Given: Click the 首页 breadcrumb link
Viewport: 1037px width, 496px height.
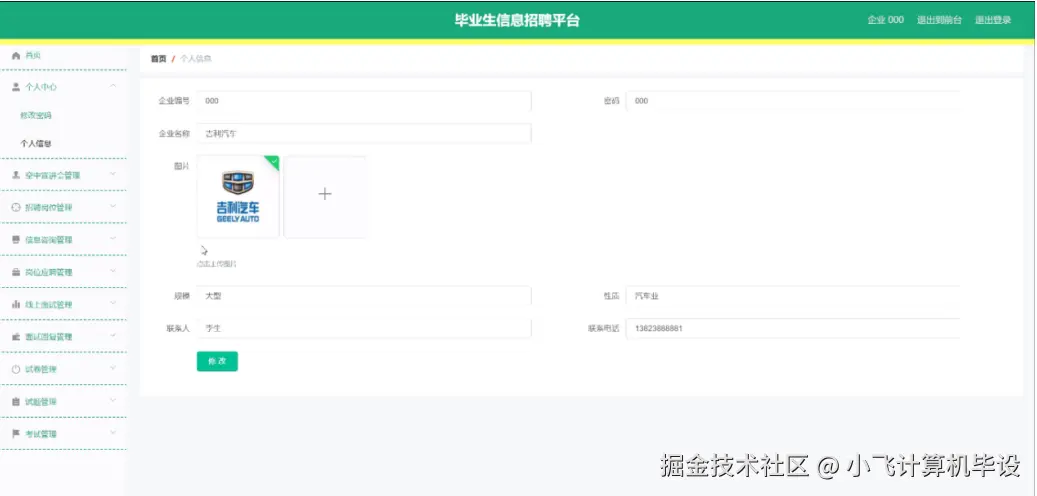Looking at the screenshot, I should pyautogui.click(x=159, y=59).
